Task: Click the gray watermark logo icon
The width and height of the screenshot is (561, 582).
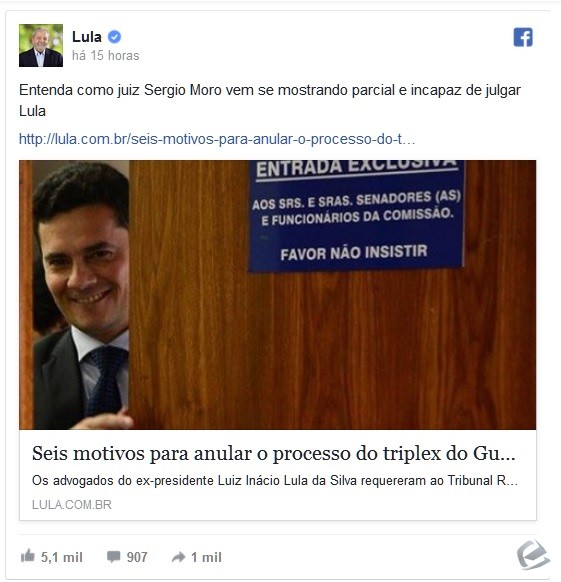Action: [x=533, y=555]
